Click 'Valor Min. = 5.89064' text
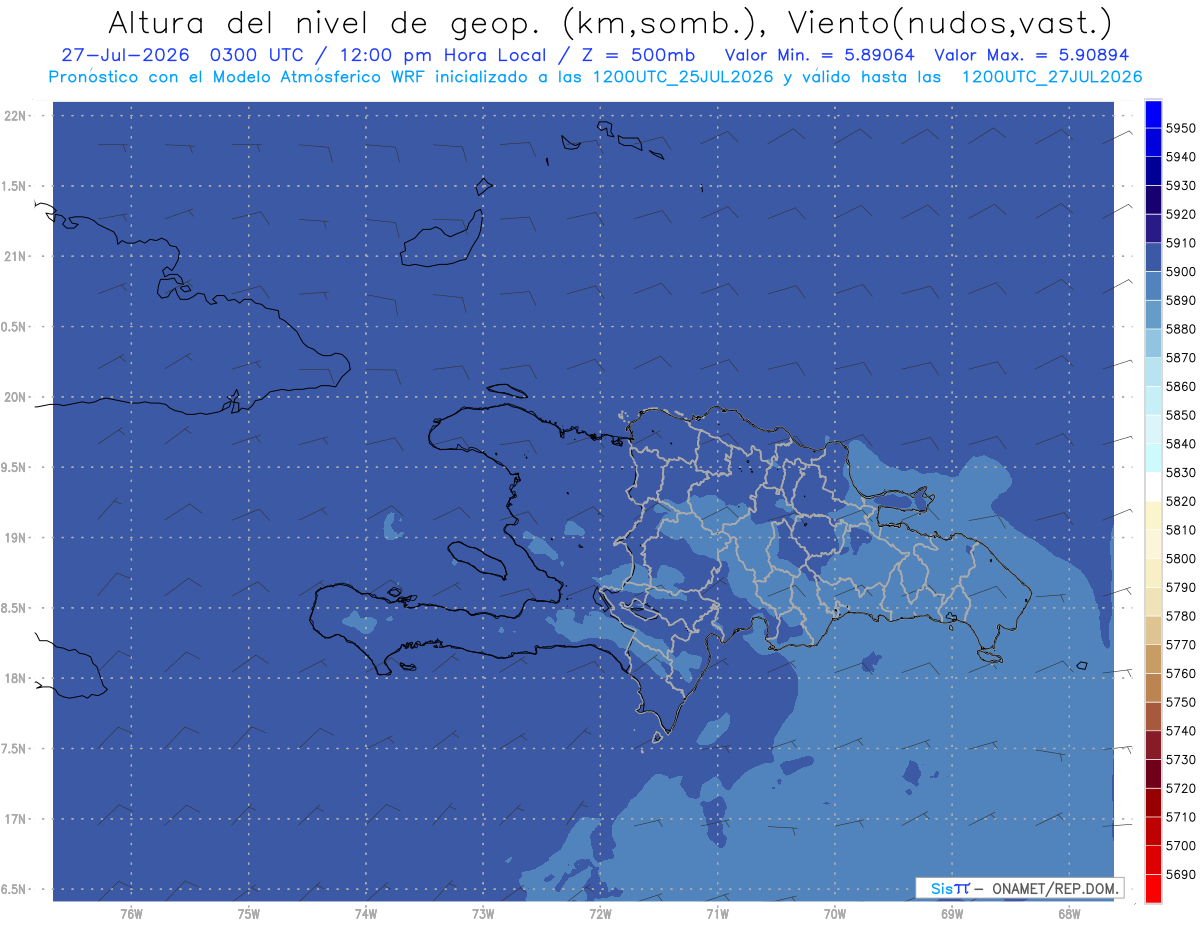The image size is (1200, 927). [819, 55]
